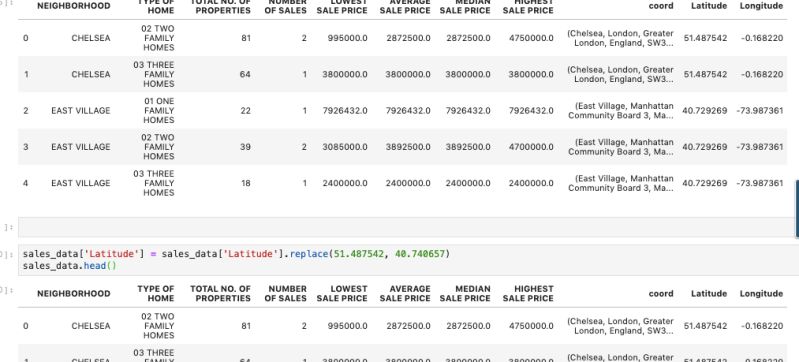Click the CHELSEA cell in row 0 of the lower table
The height and width of the screenshot is (362, 799).
(x=91, y=326)
